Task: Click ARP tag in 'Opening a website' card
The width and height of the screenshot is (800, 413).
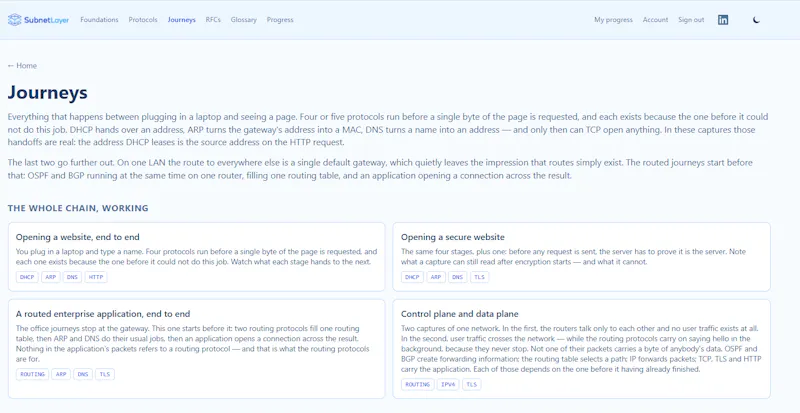Action: [x=51, y=277]
